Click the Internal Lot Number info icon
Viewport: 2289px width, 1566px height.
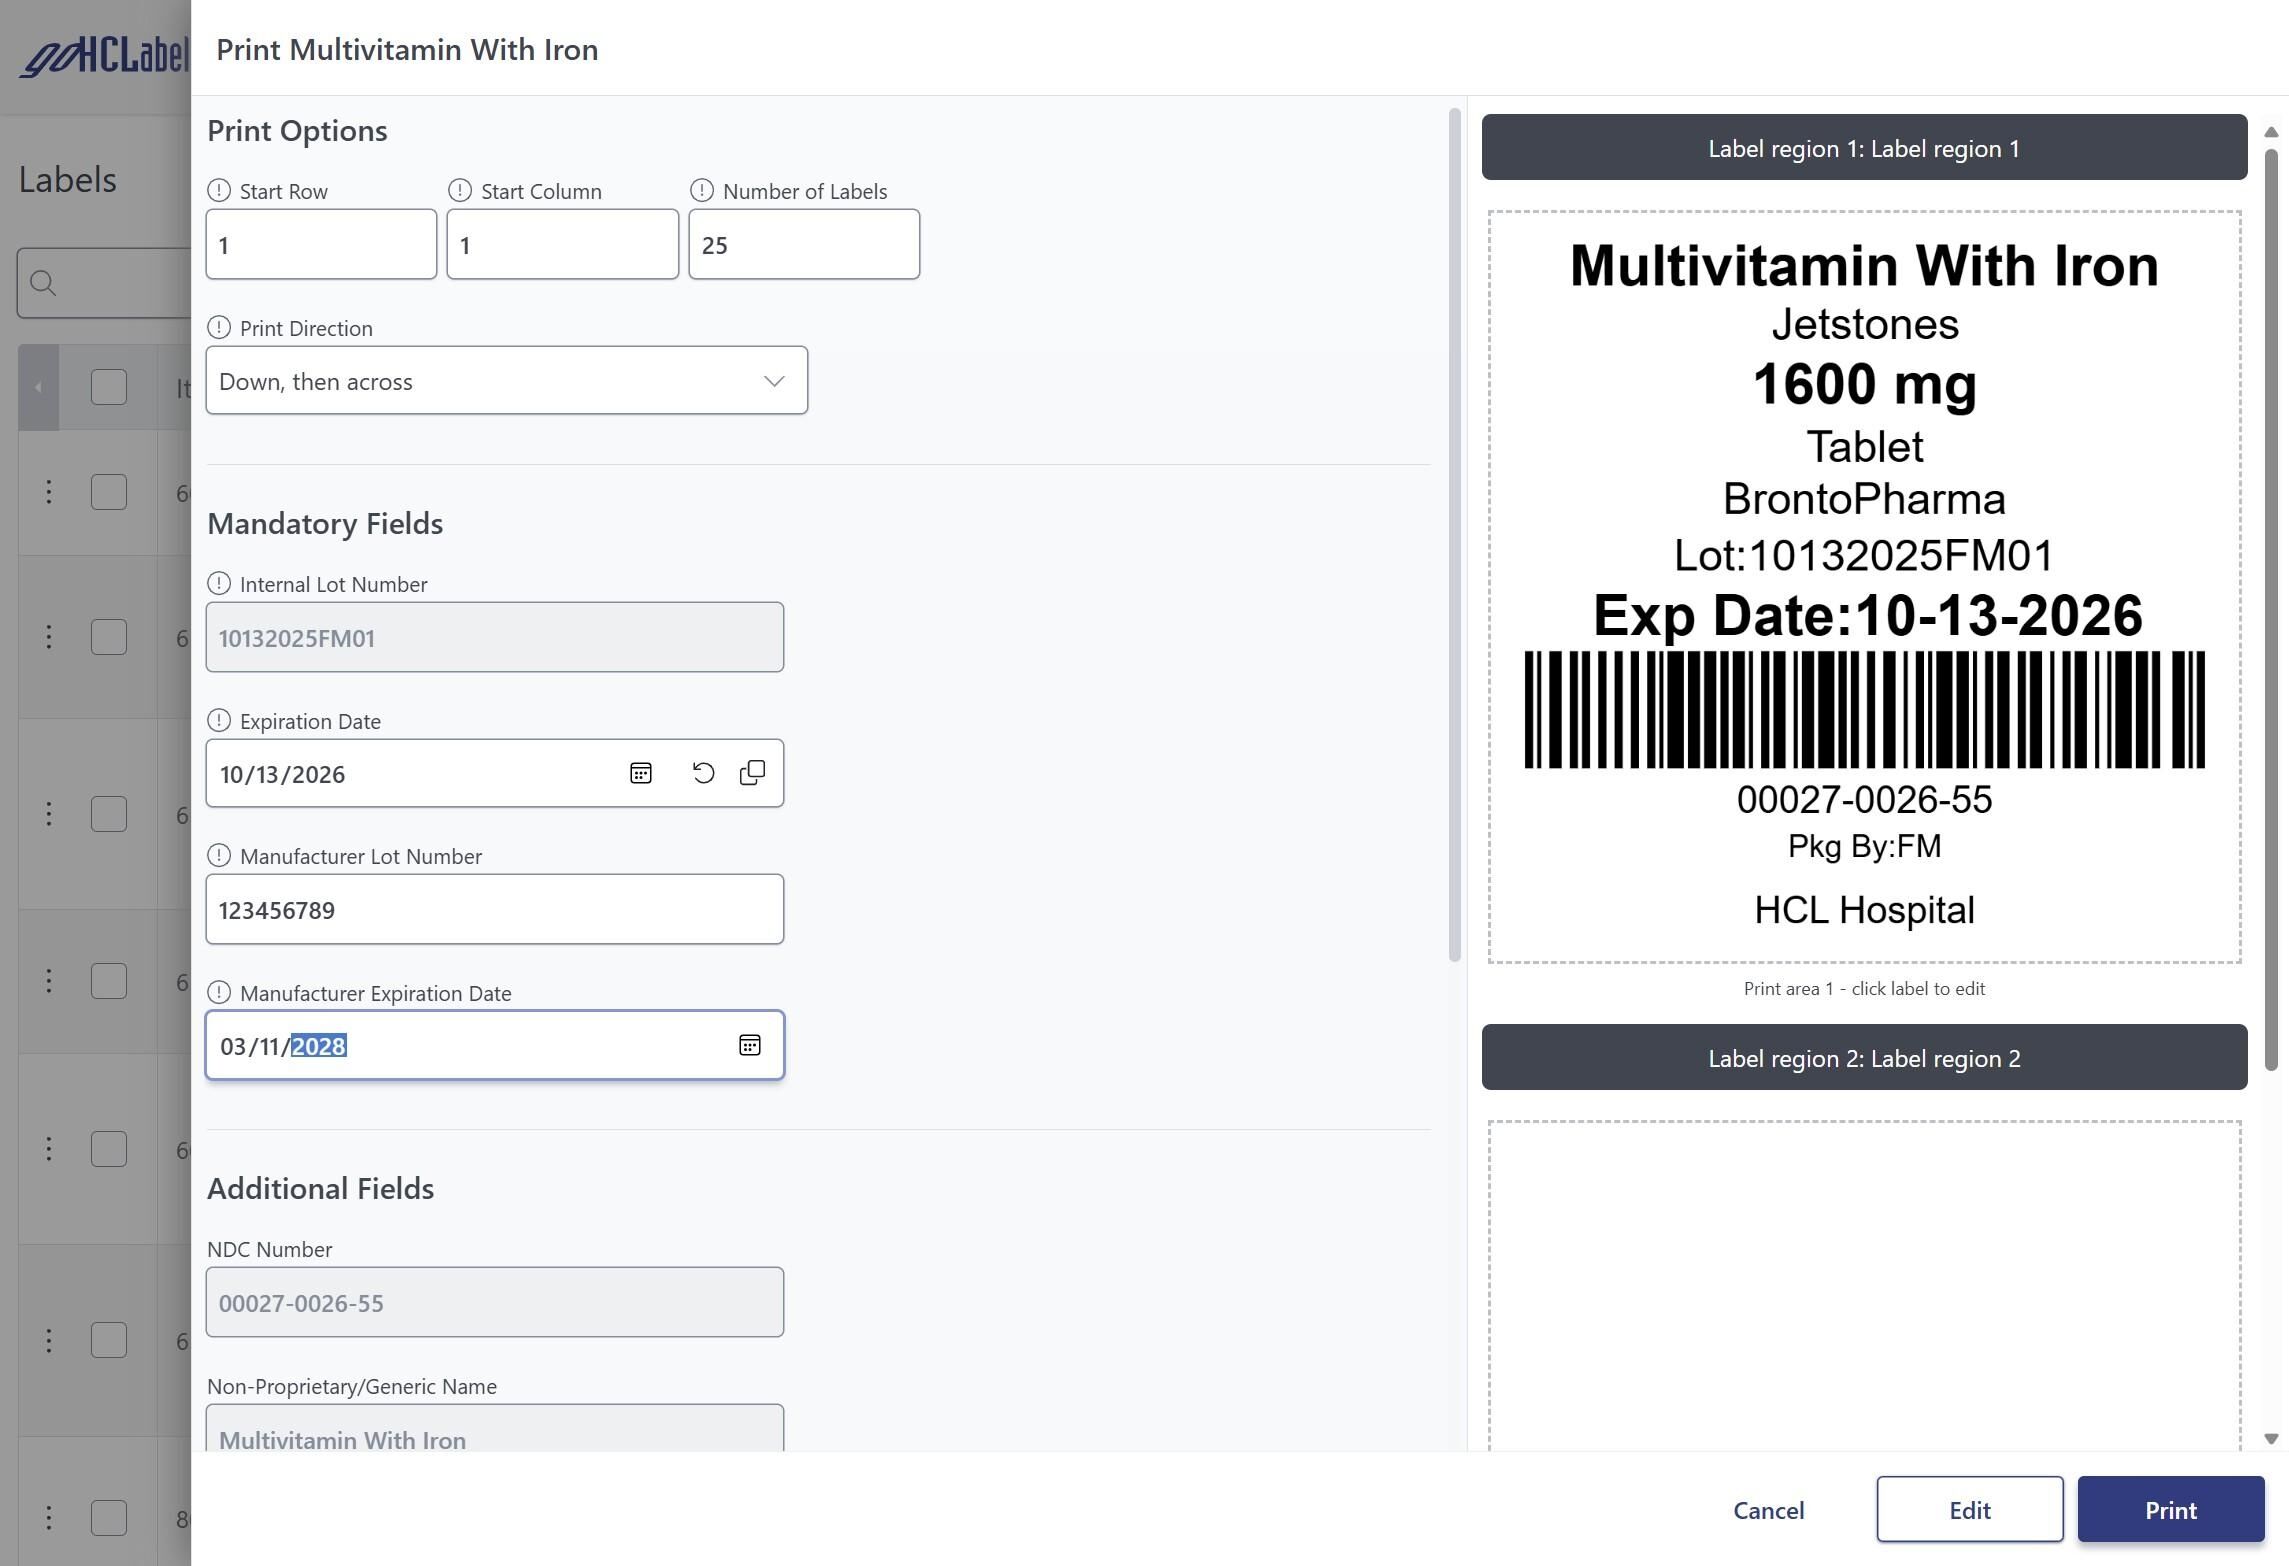[219, 583]
